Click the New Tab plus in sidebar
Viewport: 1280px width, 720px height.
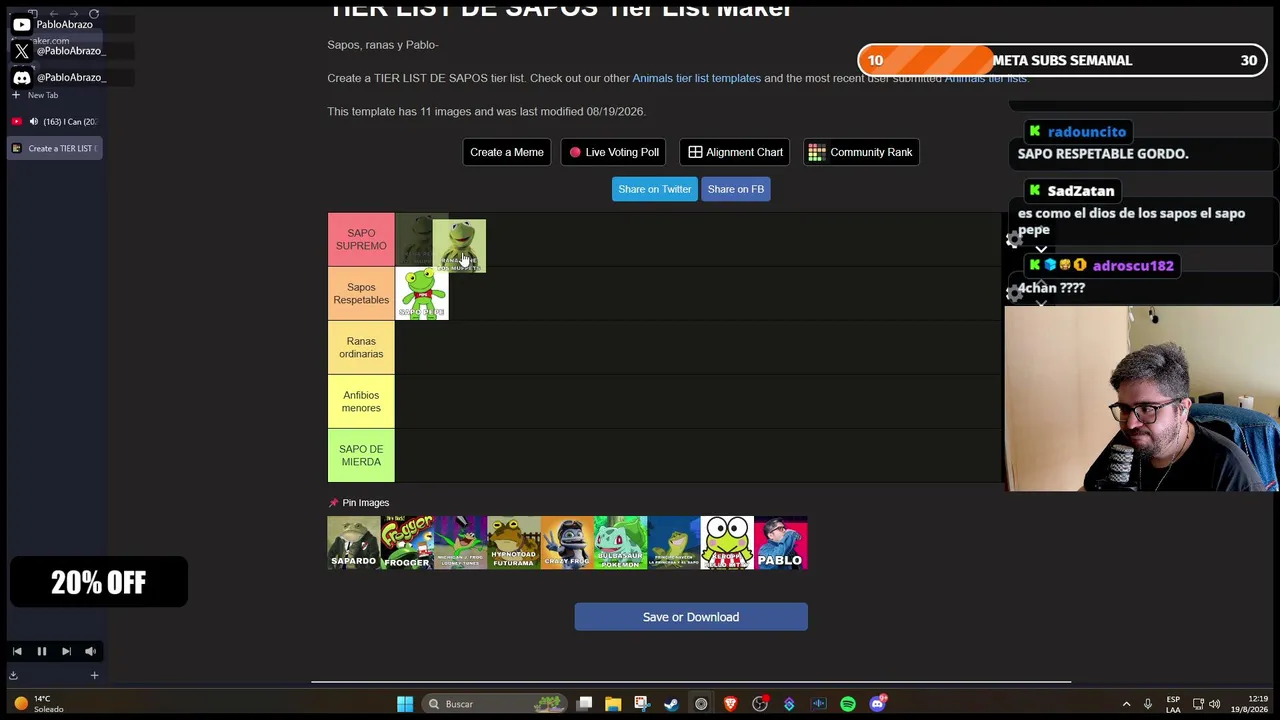coord(16,95)
